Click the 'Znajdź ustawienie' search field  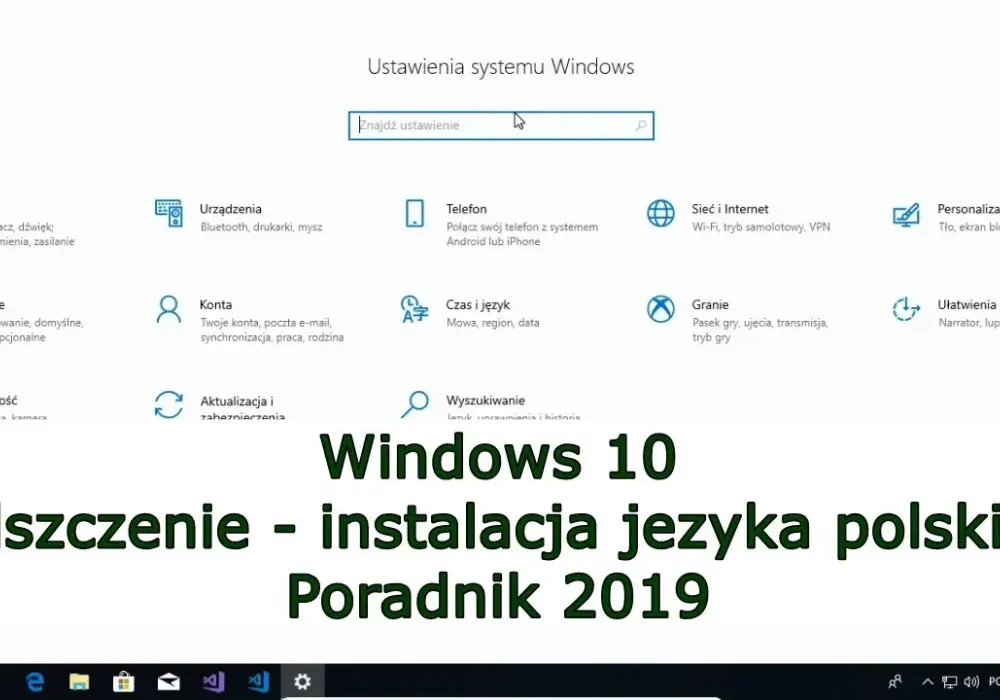501,126
